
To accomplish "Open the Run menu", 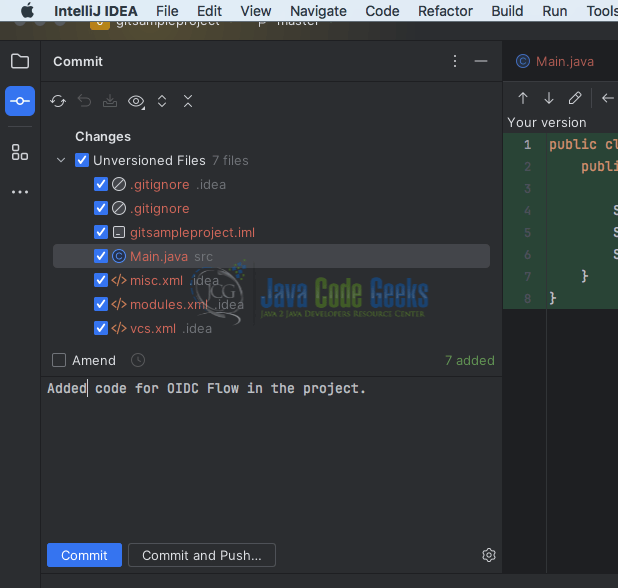I will pos(555,11).
